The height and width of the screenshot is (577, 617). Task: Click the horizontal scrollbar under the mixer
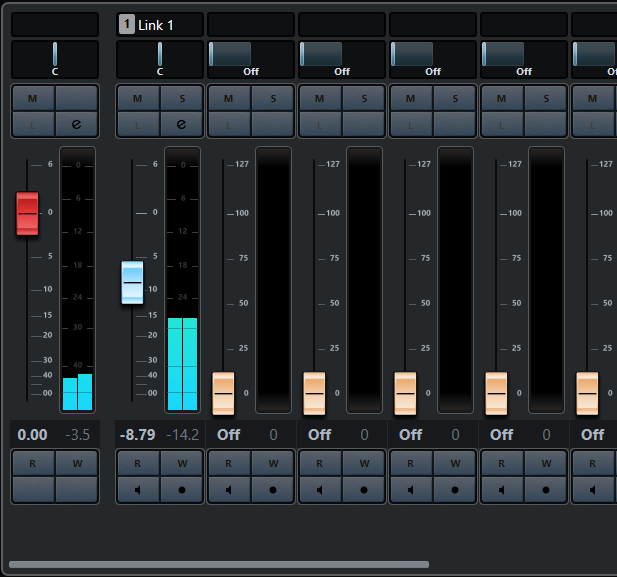(x=219, y=564)
